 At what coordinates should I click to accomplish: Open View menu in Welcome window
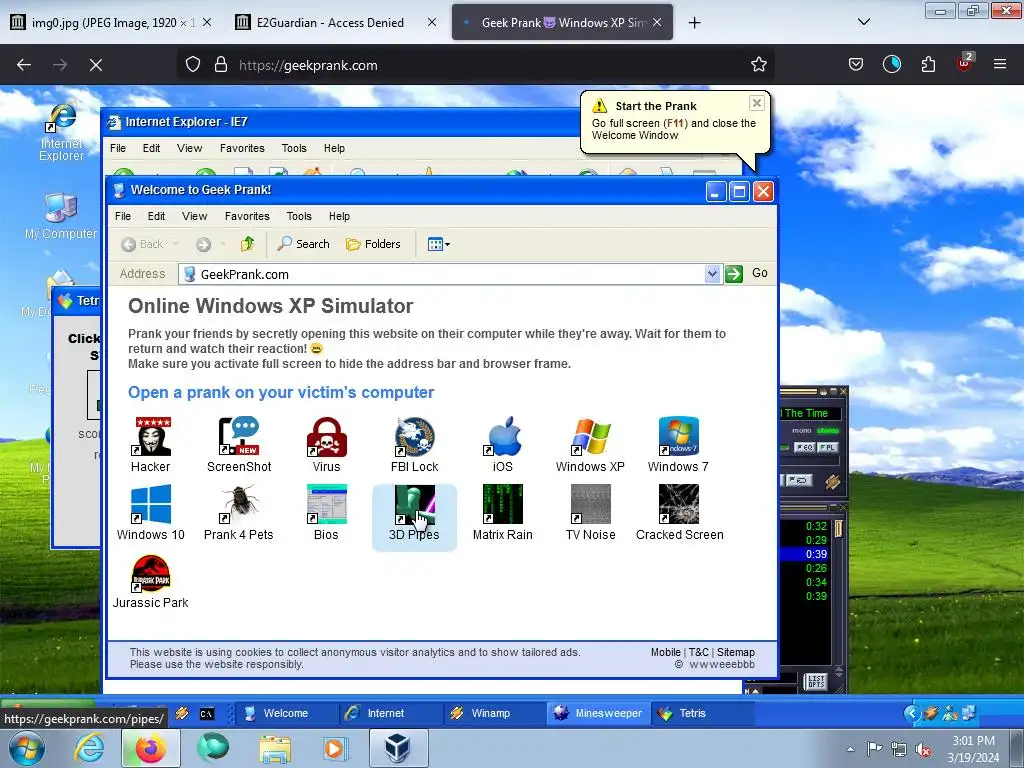(194, 216)
